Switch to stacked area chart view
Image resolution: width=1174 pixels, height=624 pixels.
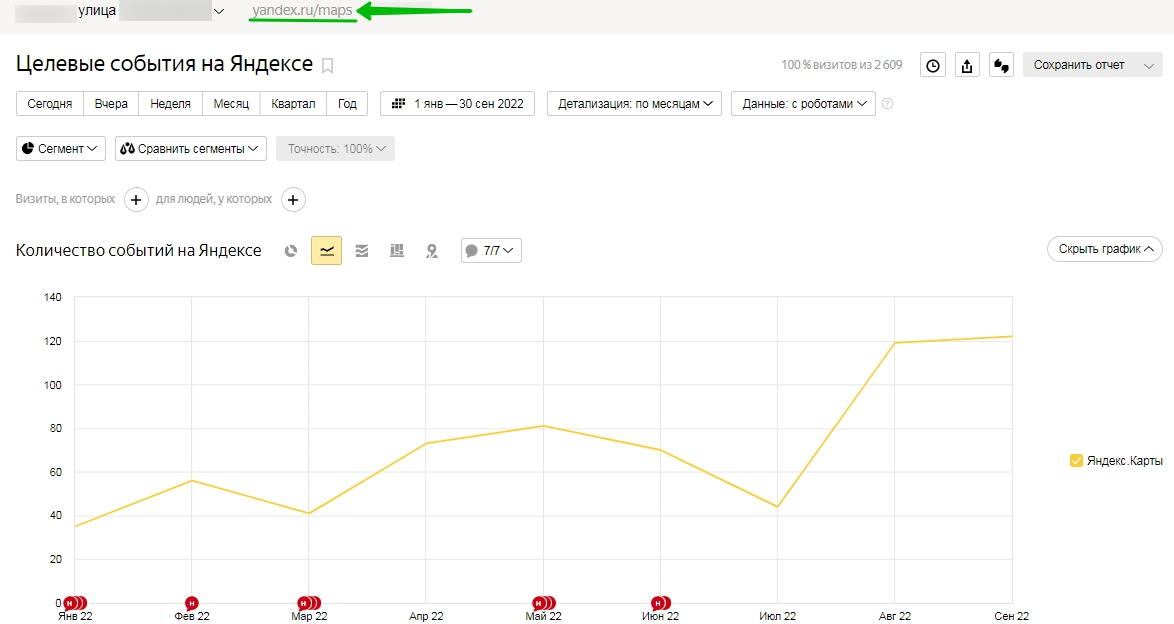coord(362,251)
